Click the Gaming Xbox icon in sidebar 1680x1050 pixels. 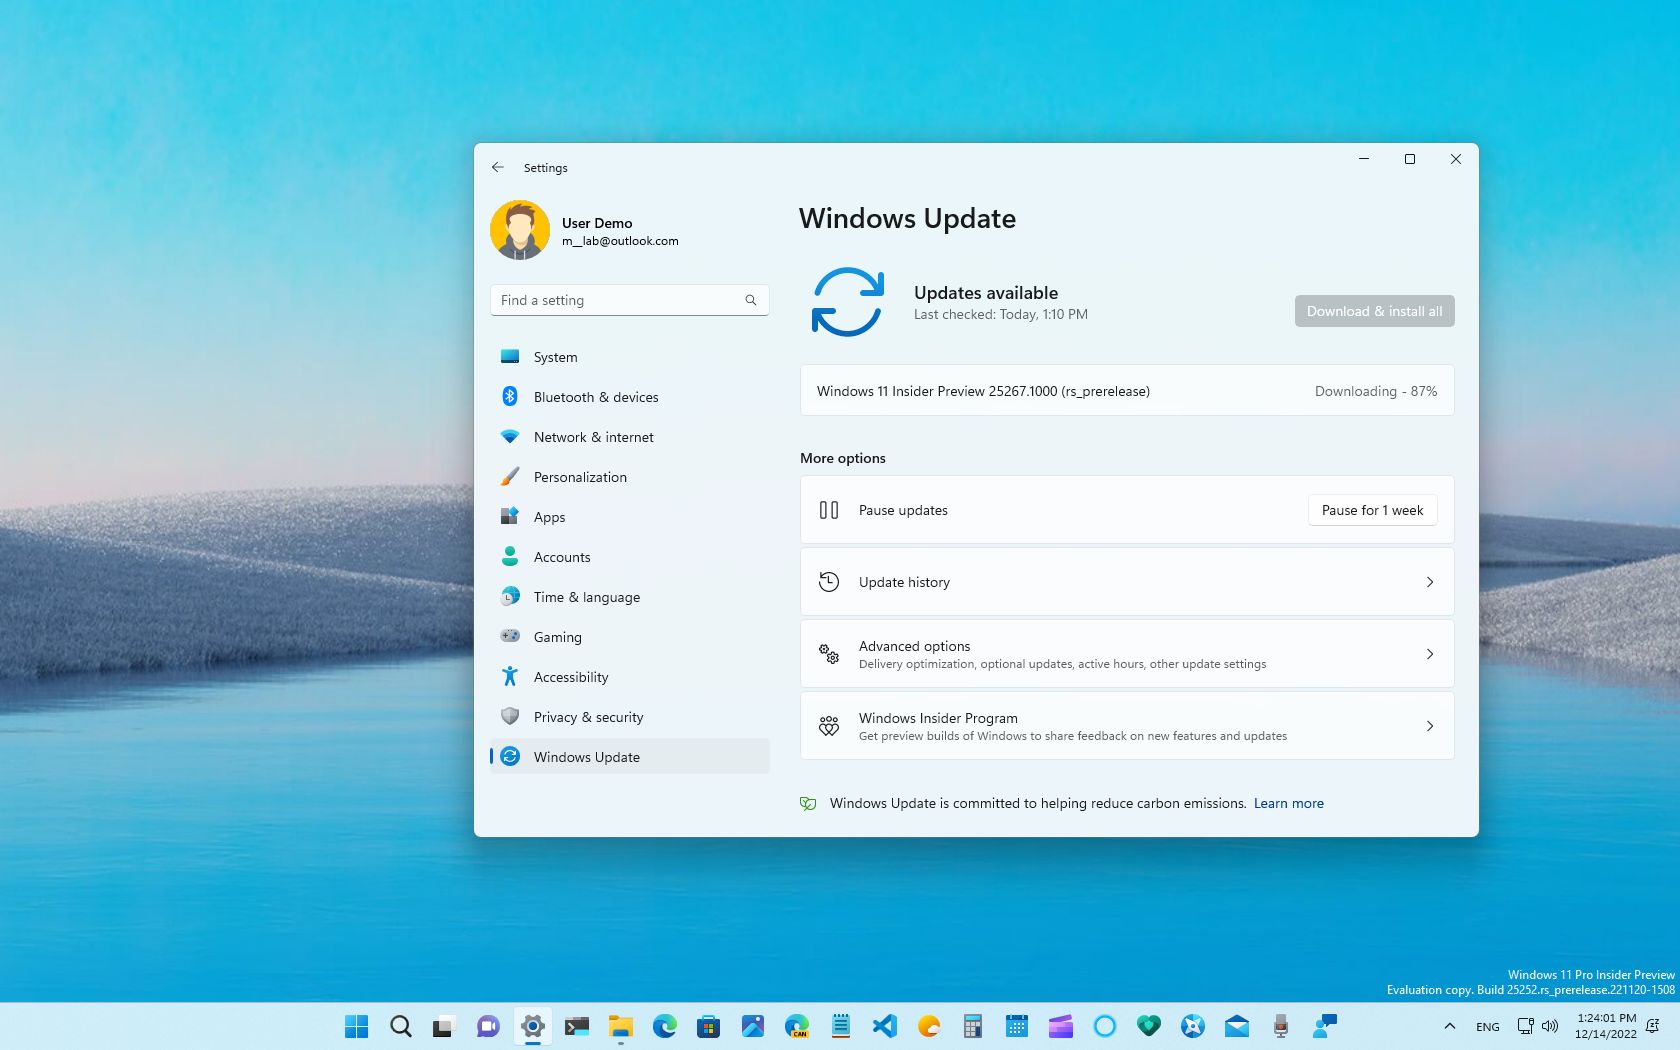point(511,637)
